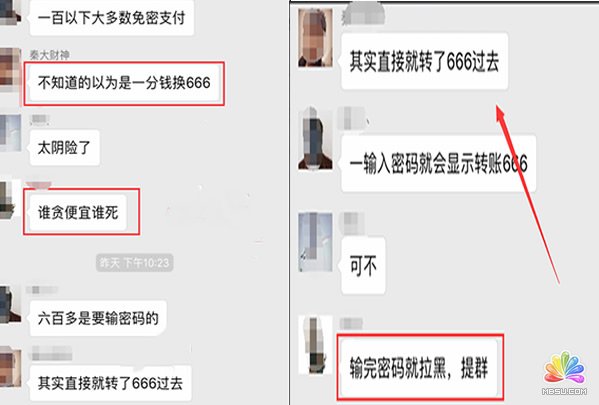Viewport: 599px width, 405px height.
Task: Select message 不知道的以为是一分钱换666
Action: [124, 83]
